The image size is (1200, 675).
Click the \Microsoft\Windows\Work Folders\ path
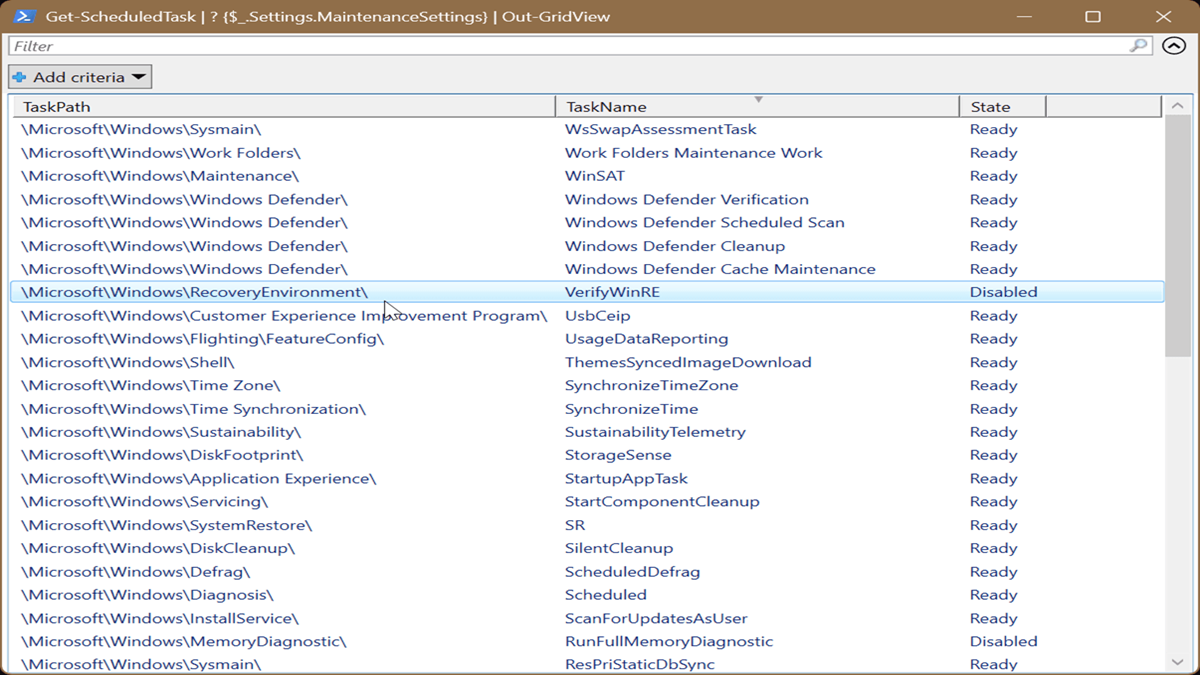(160, 153)
